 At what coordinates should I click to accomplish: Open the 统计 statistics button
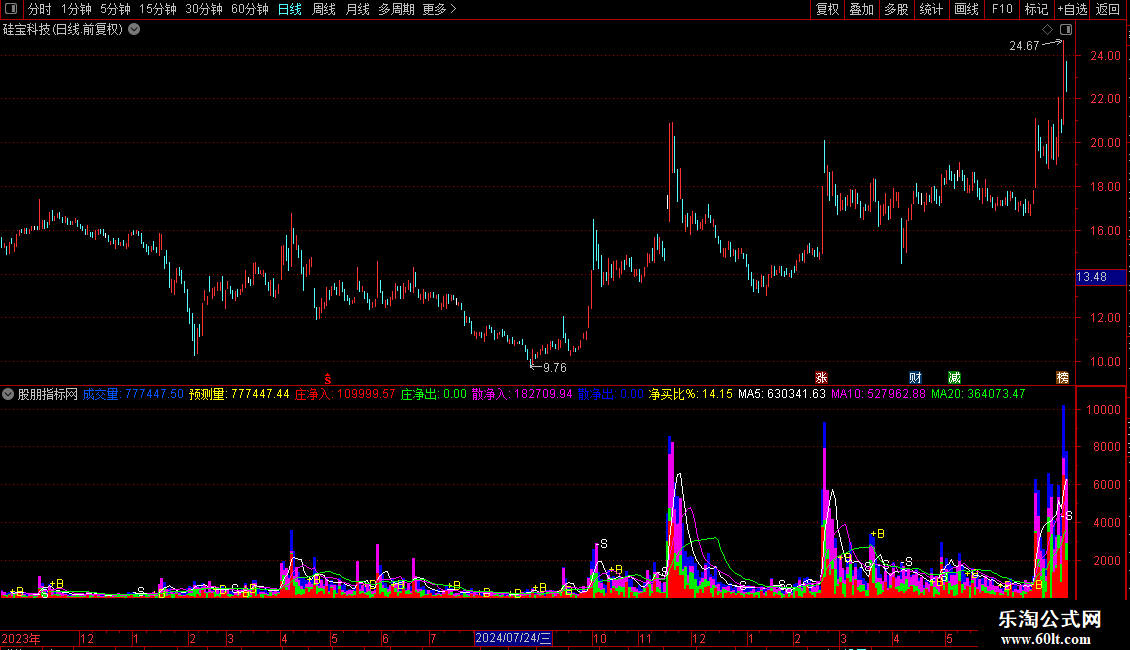point(930,9)
